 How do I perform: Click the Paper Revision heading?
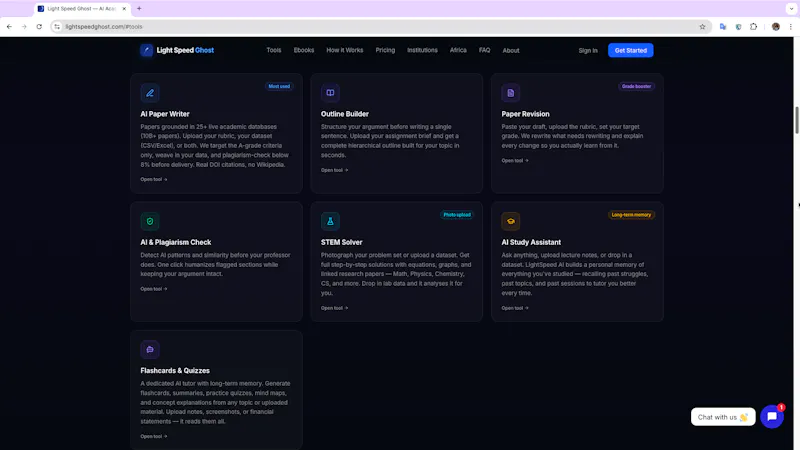coord(525,114)
